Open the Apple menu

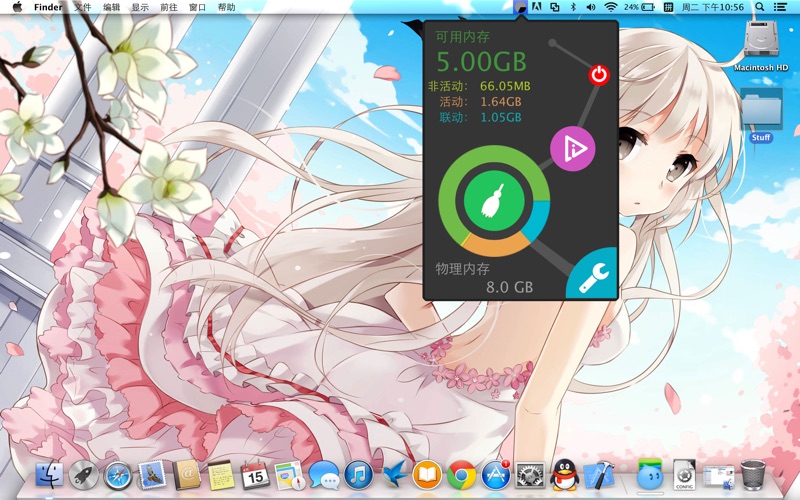click(x=17, y=7)
